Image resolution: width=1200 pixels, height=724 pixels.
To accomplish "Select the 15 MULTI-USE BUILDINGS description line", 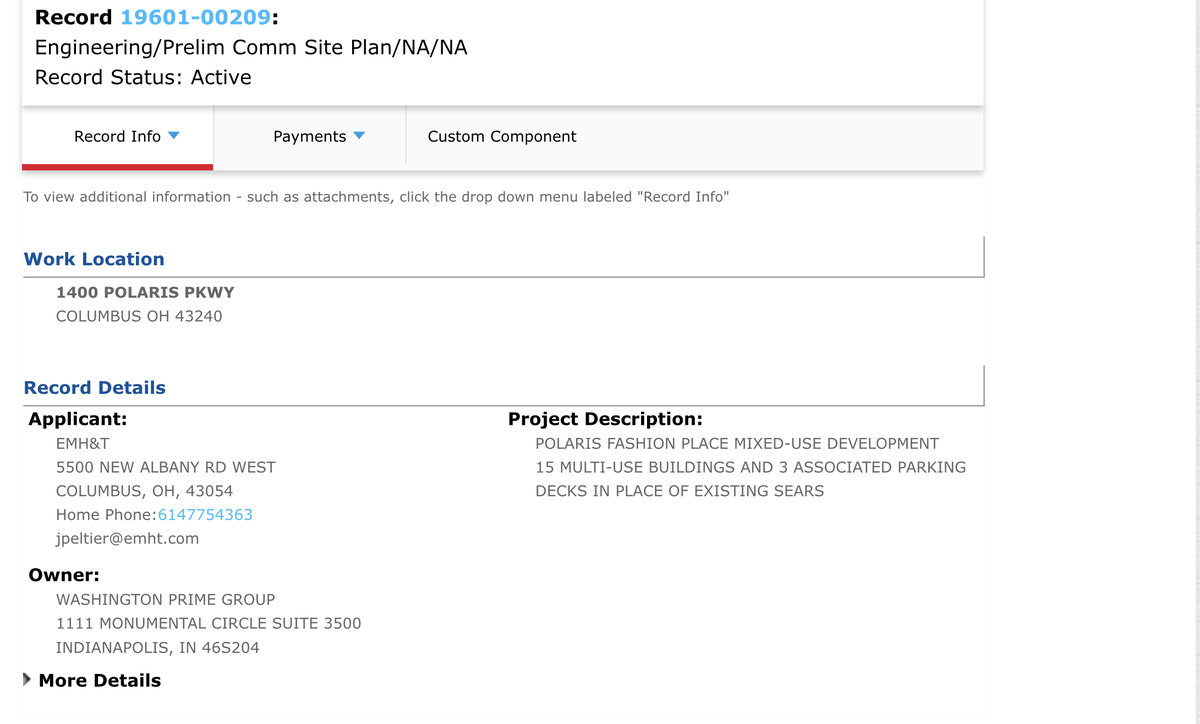I will (751, 467).
